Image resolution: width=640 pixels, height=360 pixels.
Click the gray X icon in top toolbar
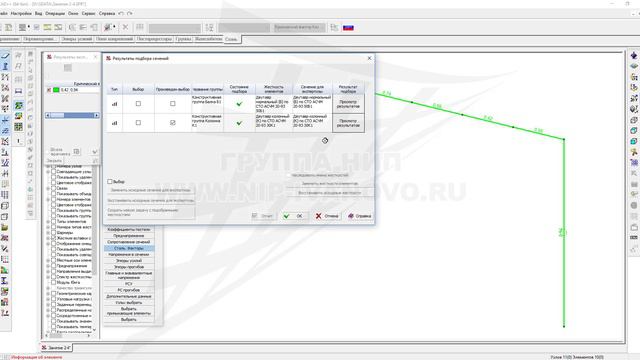click(x=125, y=27)
